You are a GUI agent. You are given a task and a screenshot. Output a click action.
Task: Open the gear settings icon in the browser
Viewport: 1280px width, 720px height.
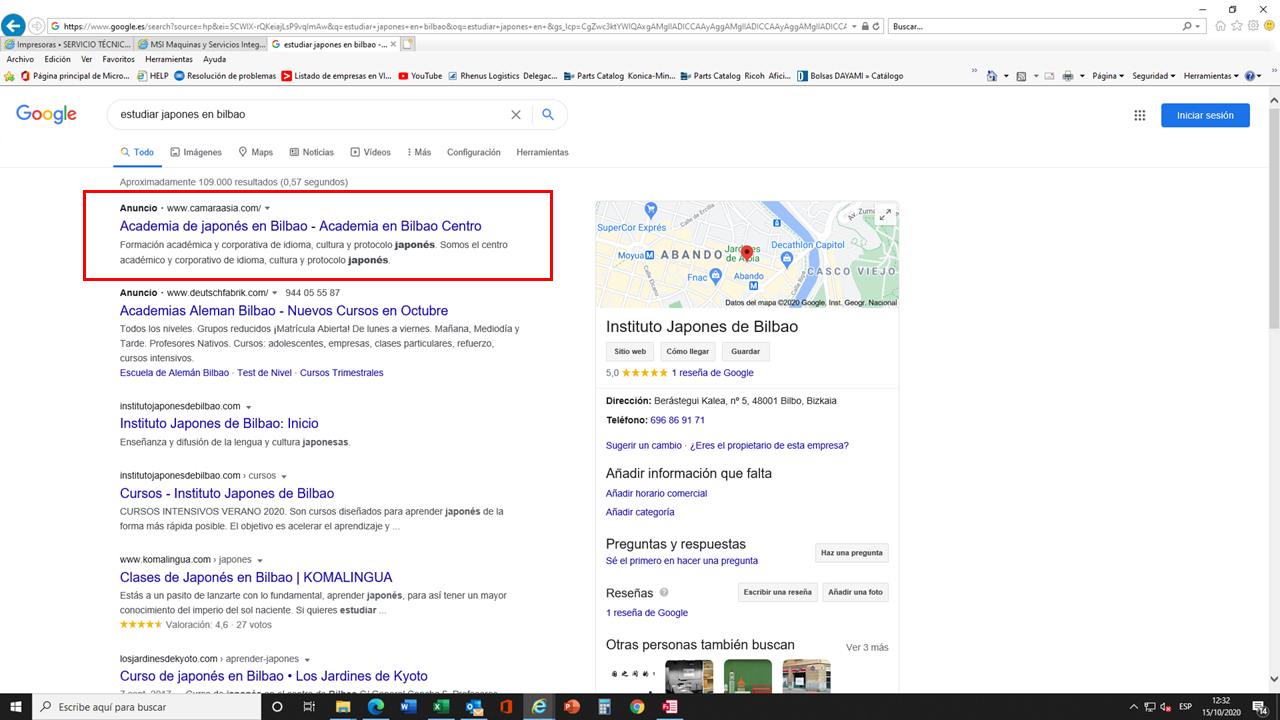(x=1253, y=26)
